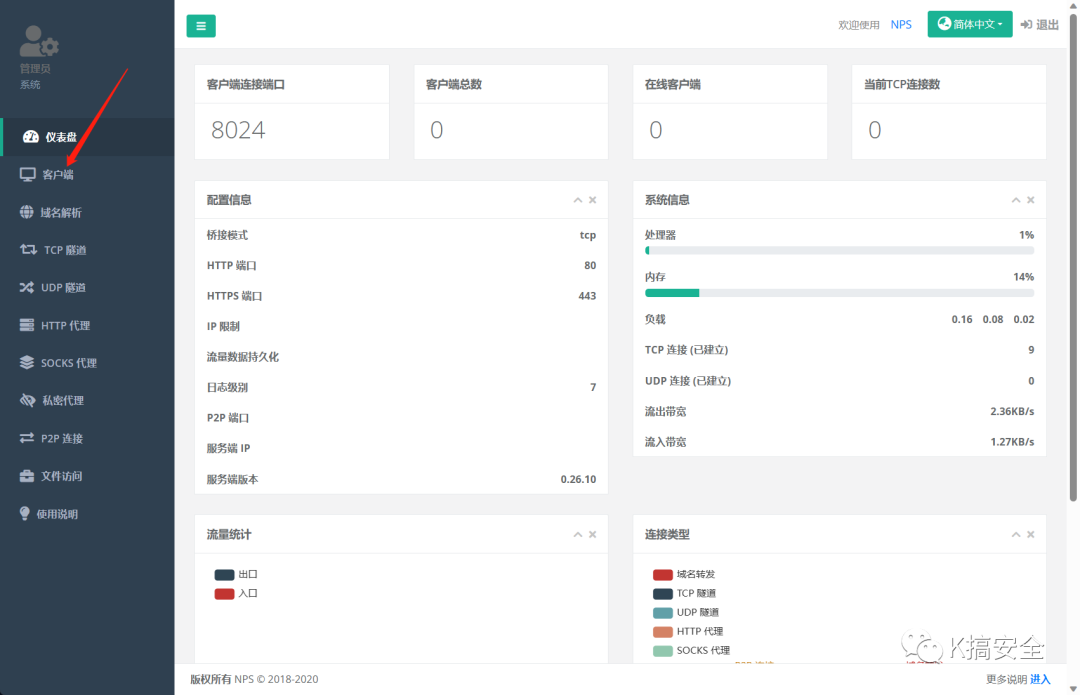Select the briefcase icon beside 文件访问
The height and width of the screenshot is (695, 1080).
25,476
